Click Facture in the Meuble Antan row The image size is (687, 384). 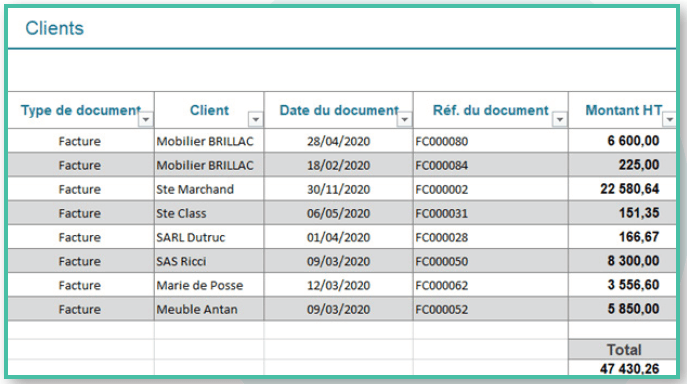click(x=80, y=309)
